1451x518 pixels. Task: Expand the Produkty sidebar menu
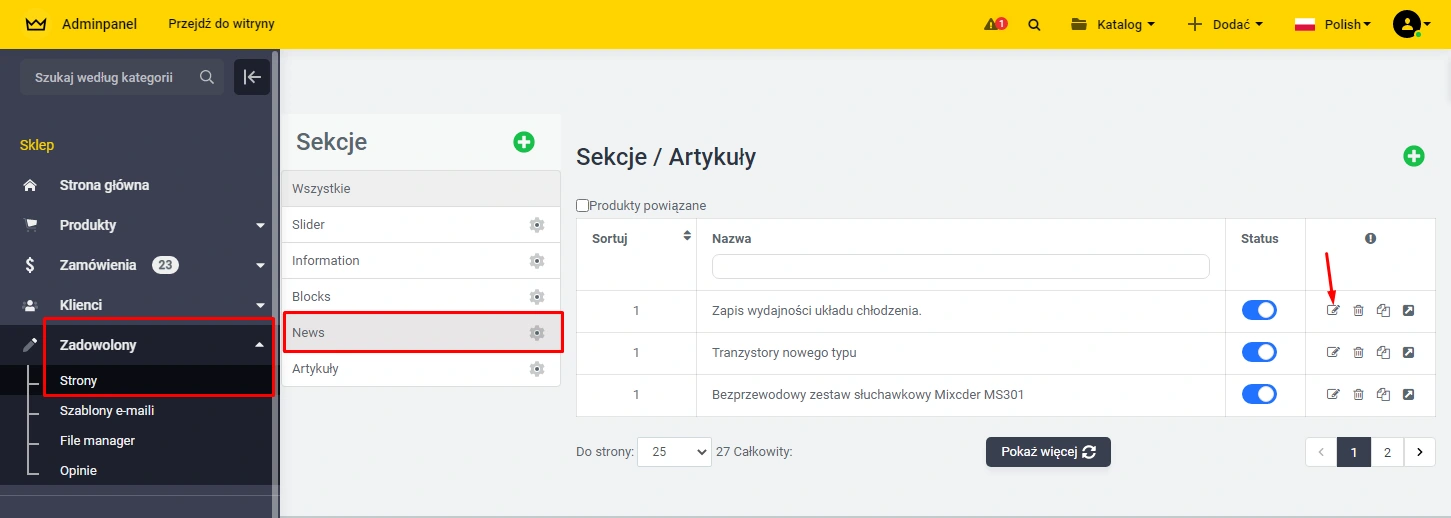pos(260,225)
